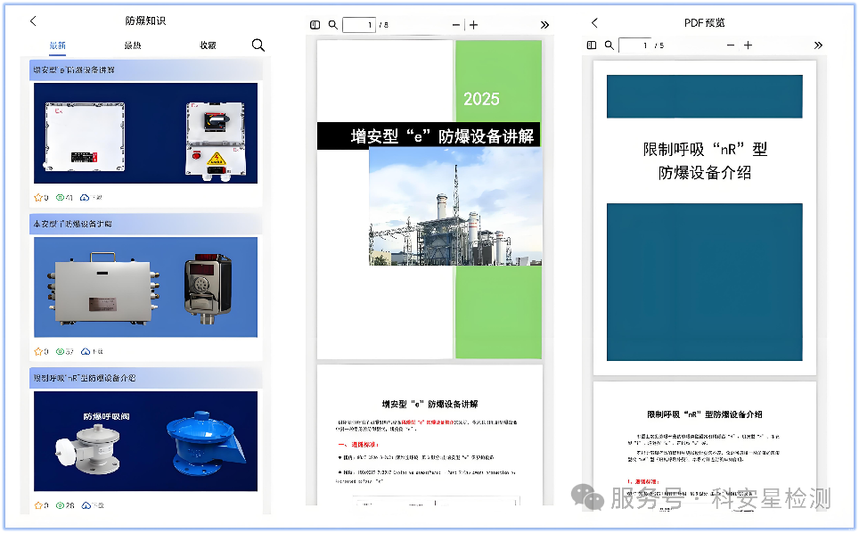Open more tools in 增安型 PDF viewer
Viewport: 859px width, 533px height.
pos(545,25)
